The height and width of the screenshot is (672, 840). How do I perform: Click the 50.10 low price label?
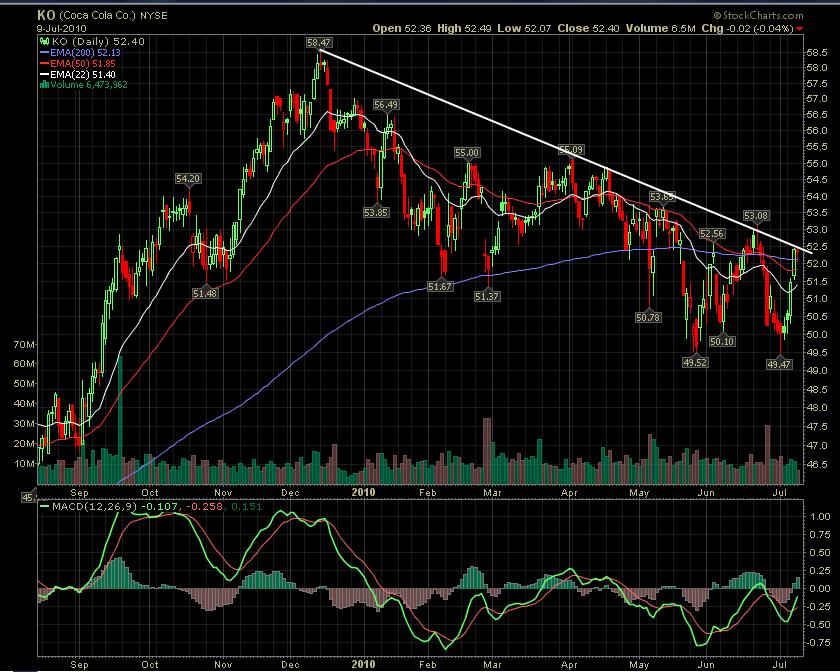tap(722, 341)
